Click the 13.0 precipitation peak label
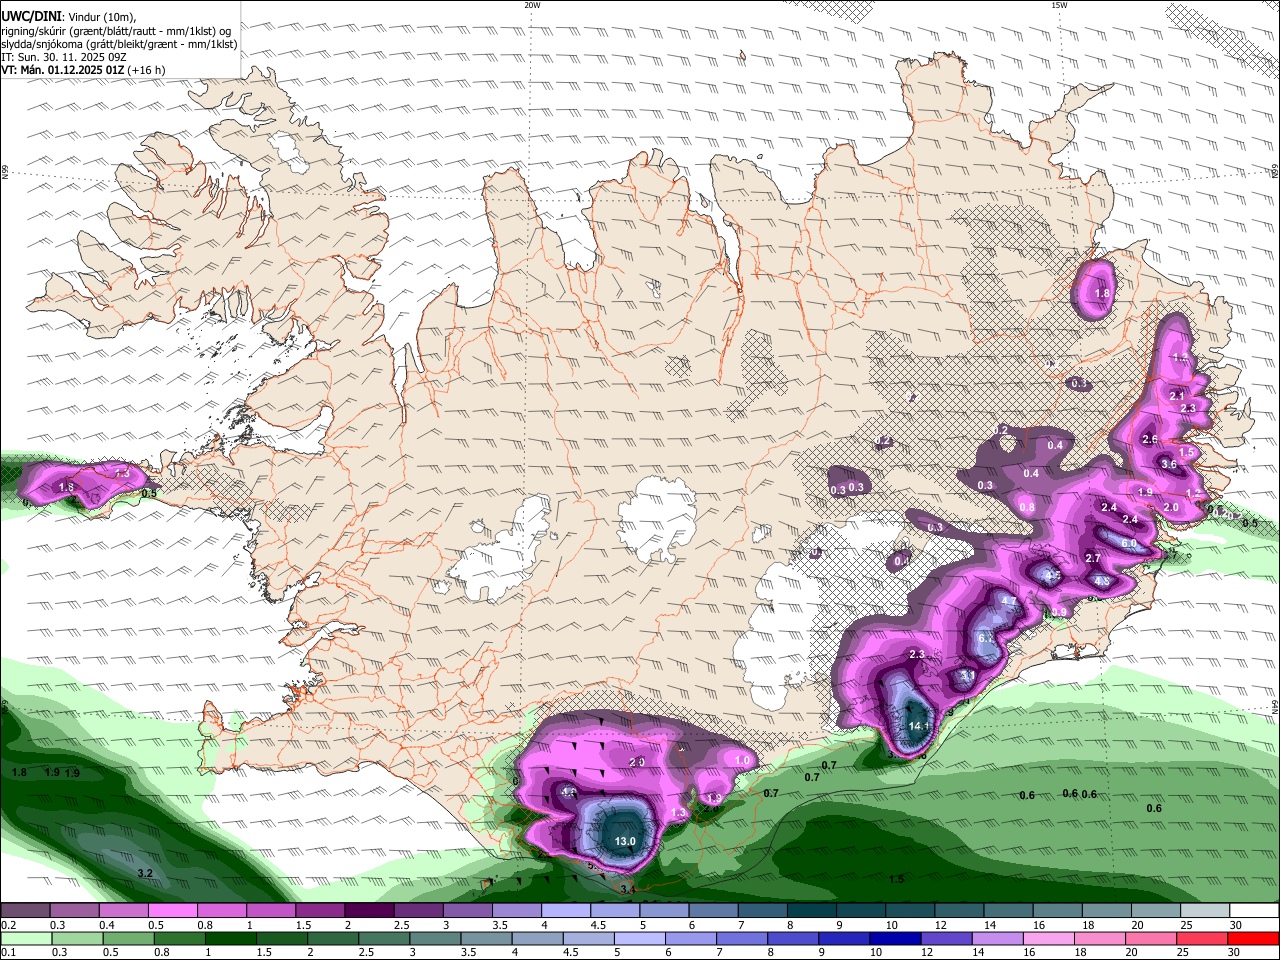 625,842
